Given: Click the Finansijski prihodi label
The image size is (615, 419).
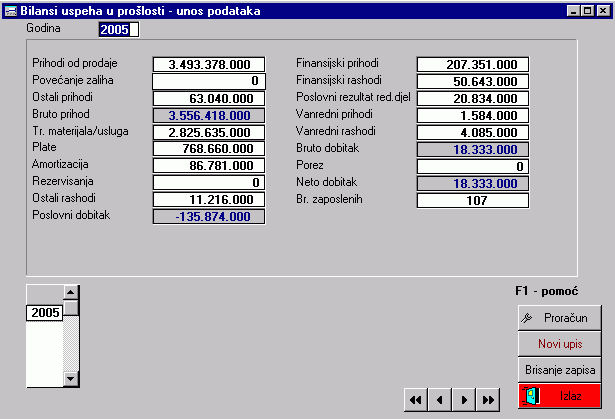Looking at the screenshot, I should coord(337,63).
